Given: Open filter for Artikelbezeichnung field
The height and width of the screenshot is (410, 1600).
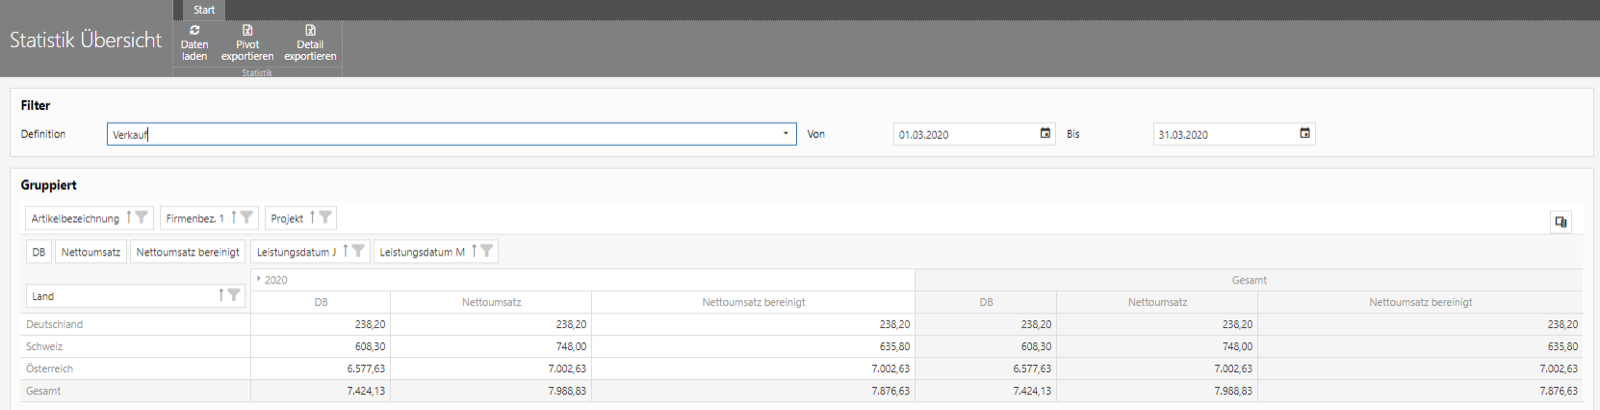Looking at the screenshot, I should pos(142,217).
